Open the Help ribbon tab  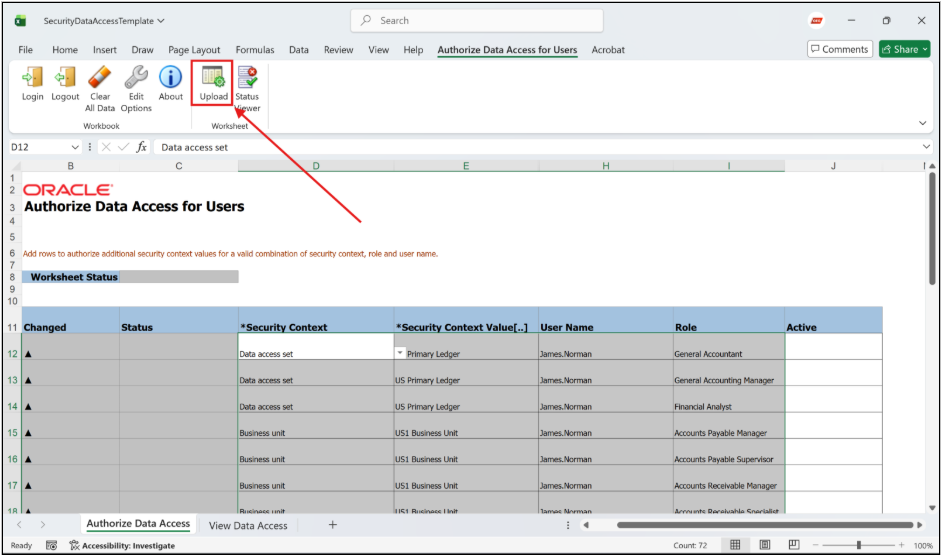pos(413,50)
